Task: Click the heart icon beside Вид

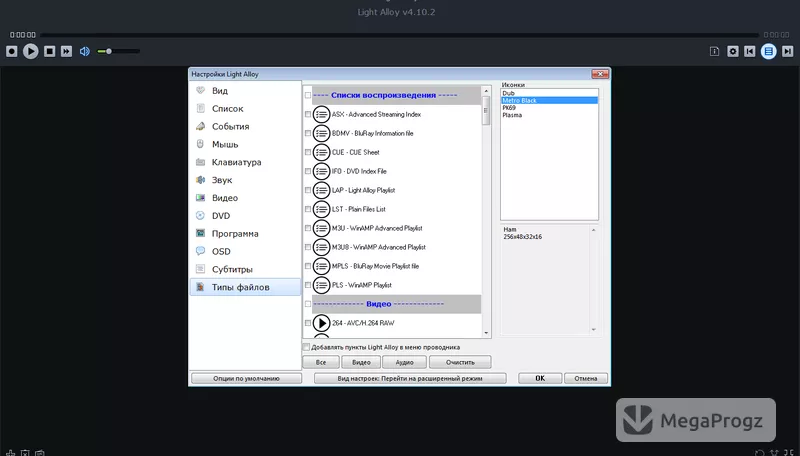Action: [201, 90]
